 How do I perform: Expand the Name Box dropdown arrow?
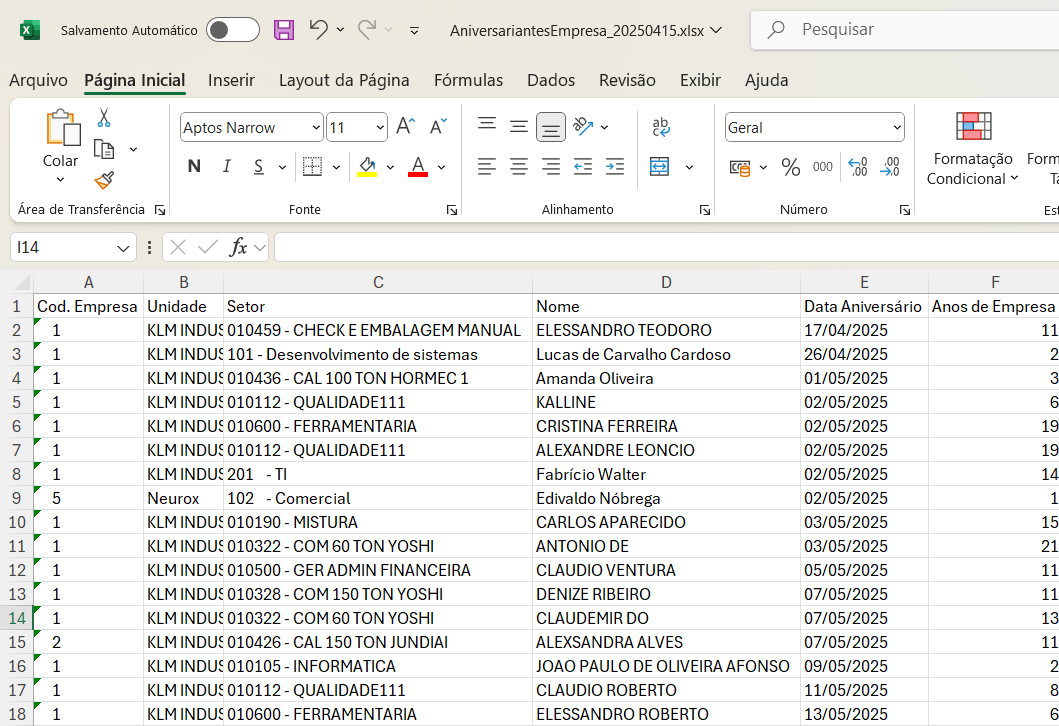pos(123,249)
